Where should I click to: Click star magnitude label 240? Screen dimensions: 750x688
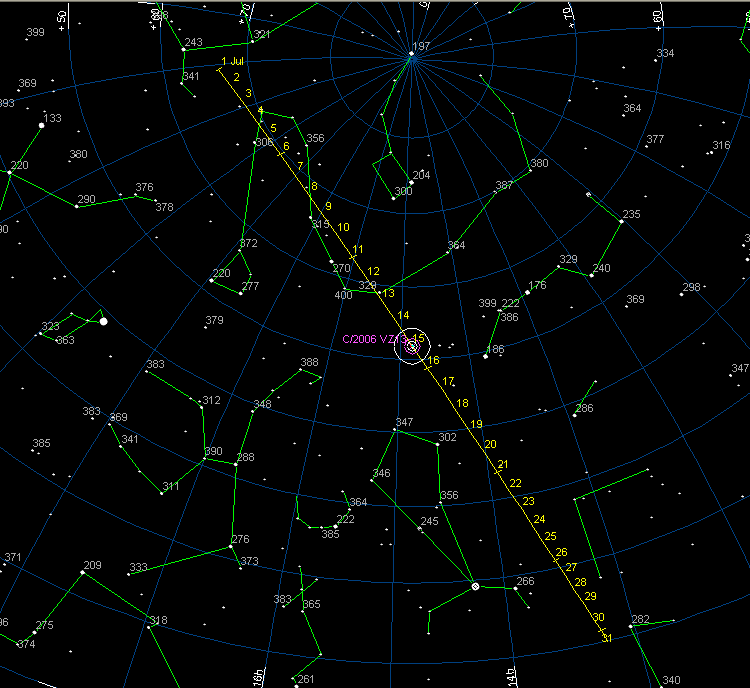[601, 268]
